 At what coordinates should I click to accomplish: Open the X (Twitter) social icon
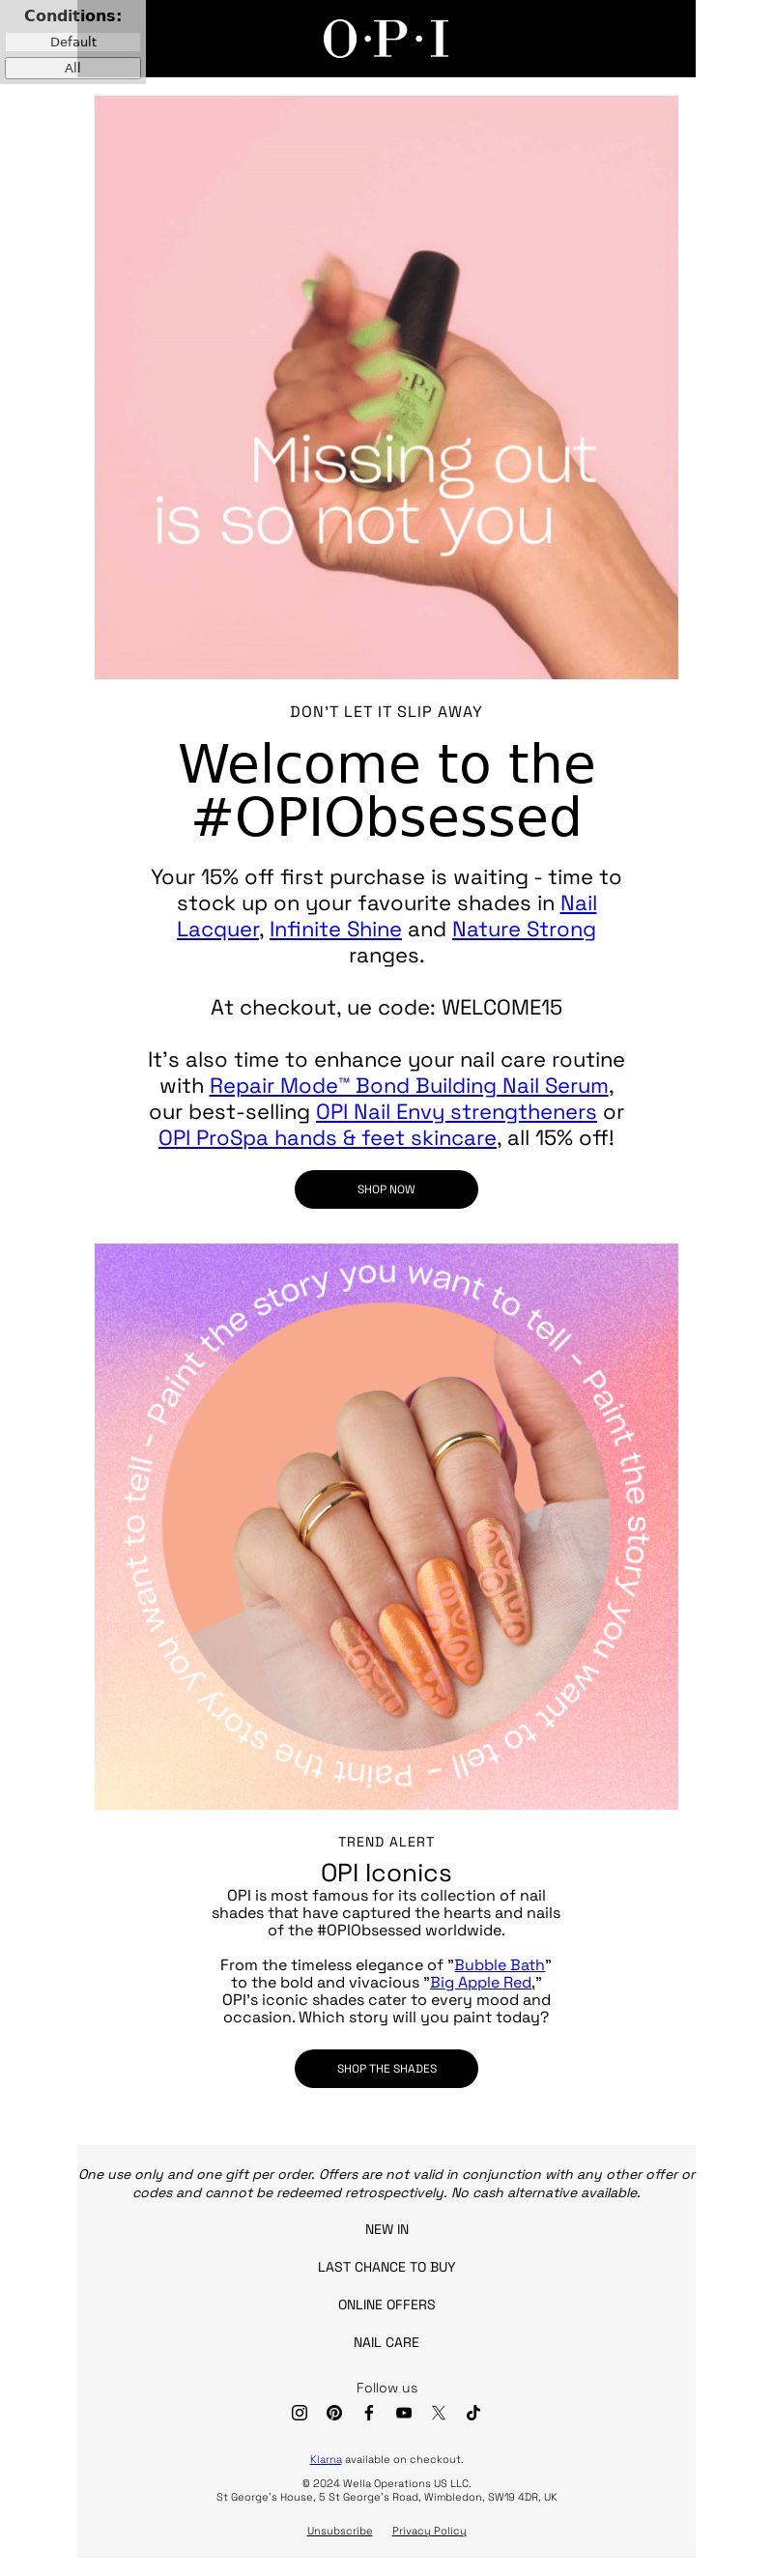(439, 2412)
